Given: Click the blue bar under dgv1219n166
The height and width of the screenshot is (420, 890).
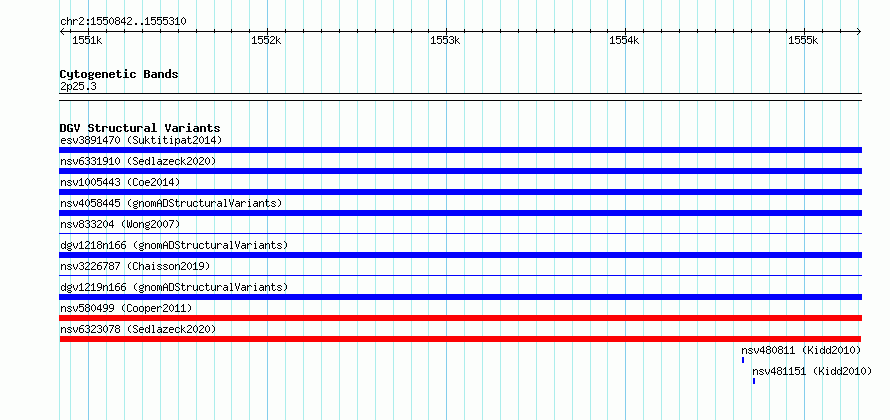Looking at the screenshot, I should coord(460,297).
